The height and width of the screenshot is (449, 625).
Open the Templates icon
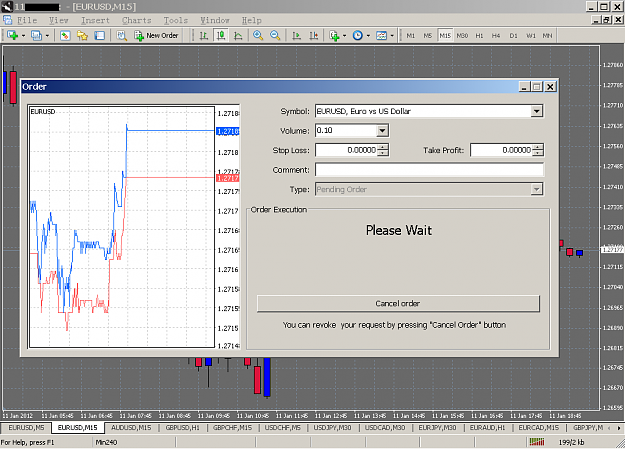pyautogui.click(x=381, y=35)
